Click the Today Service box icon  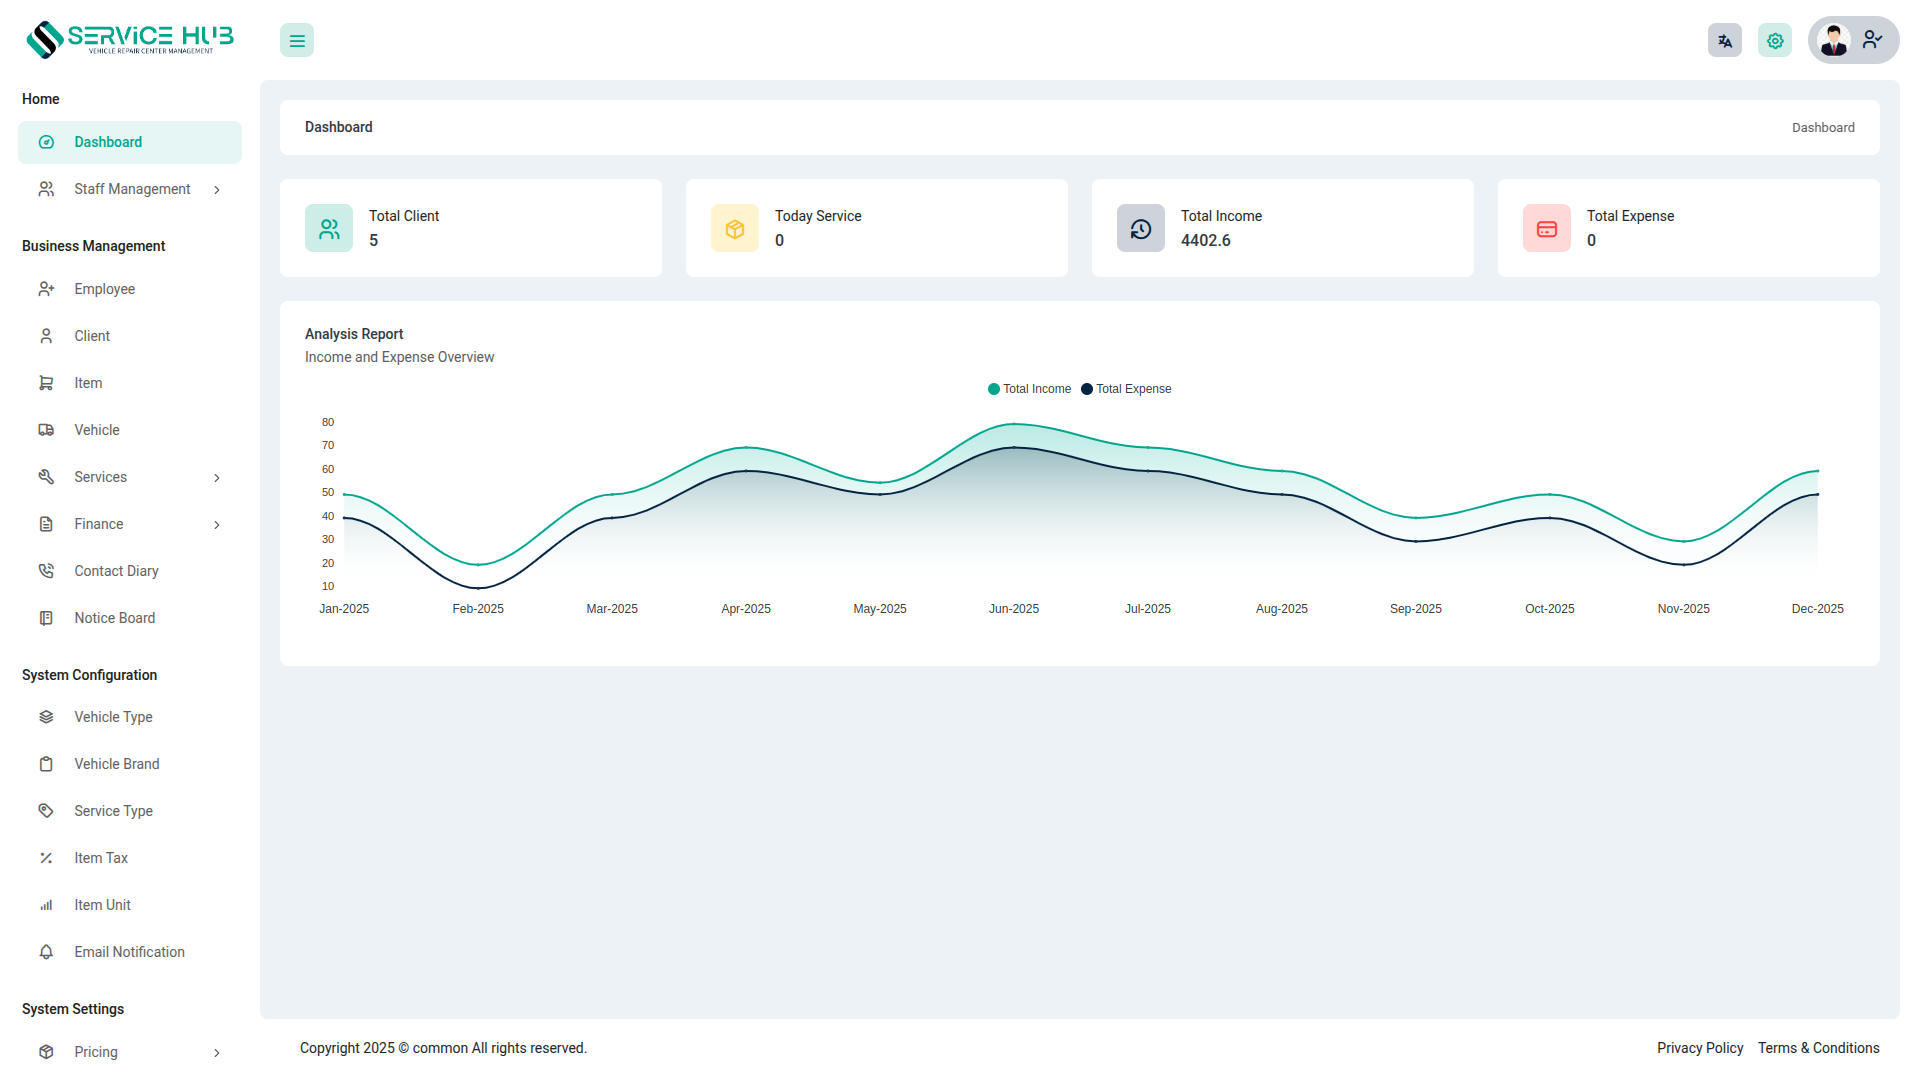[x=735, y=229]
